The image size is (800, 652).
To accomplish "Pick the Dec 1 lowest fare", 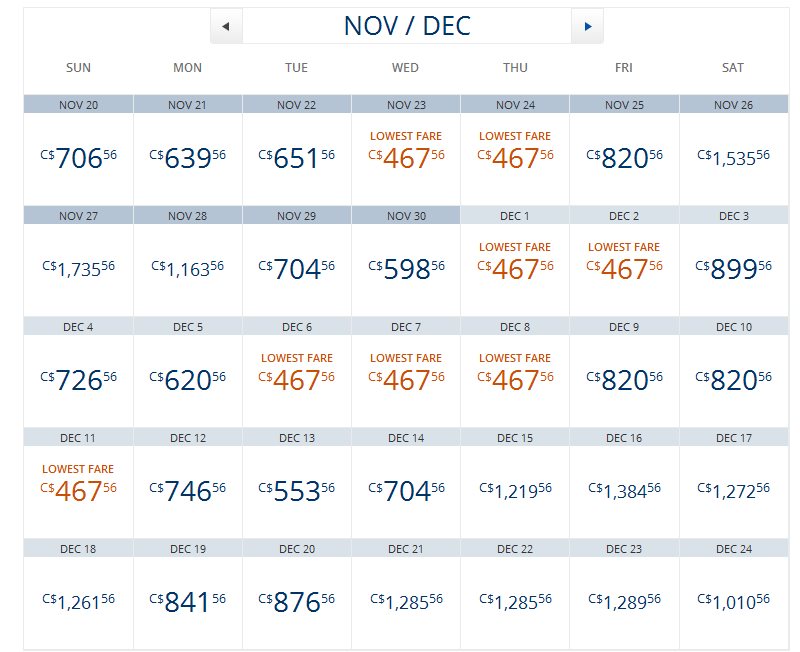I will 515,268.
